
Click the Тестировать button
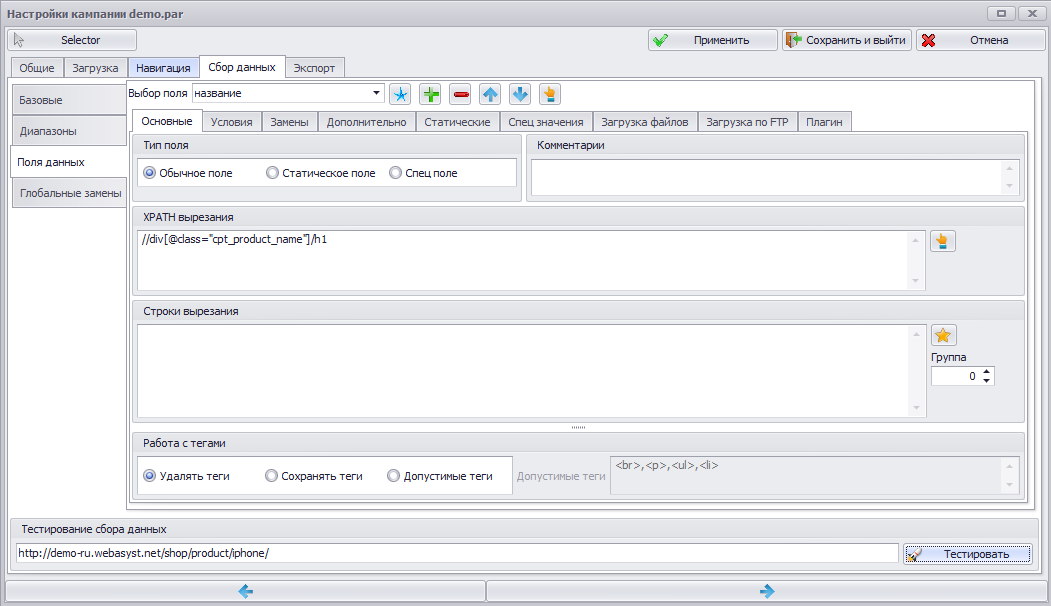pos(967,554)
